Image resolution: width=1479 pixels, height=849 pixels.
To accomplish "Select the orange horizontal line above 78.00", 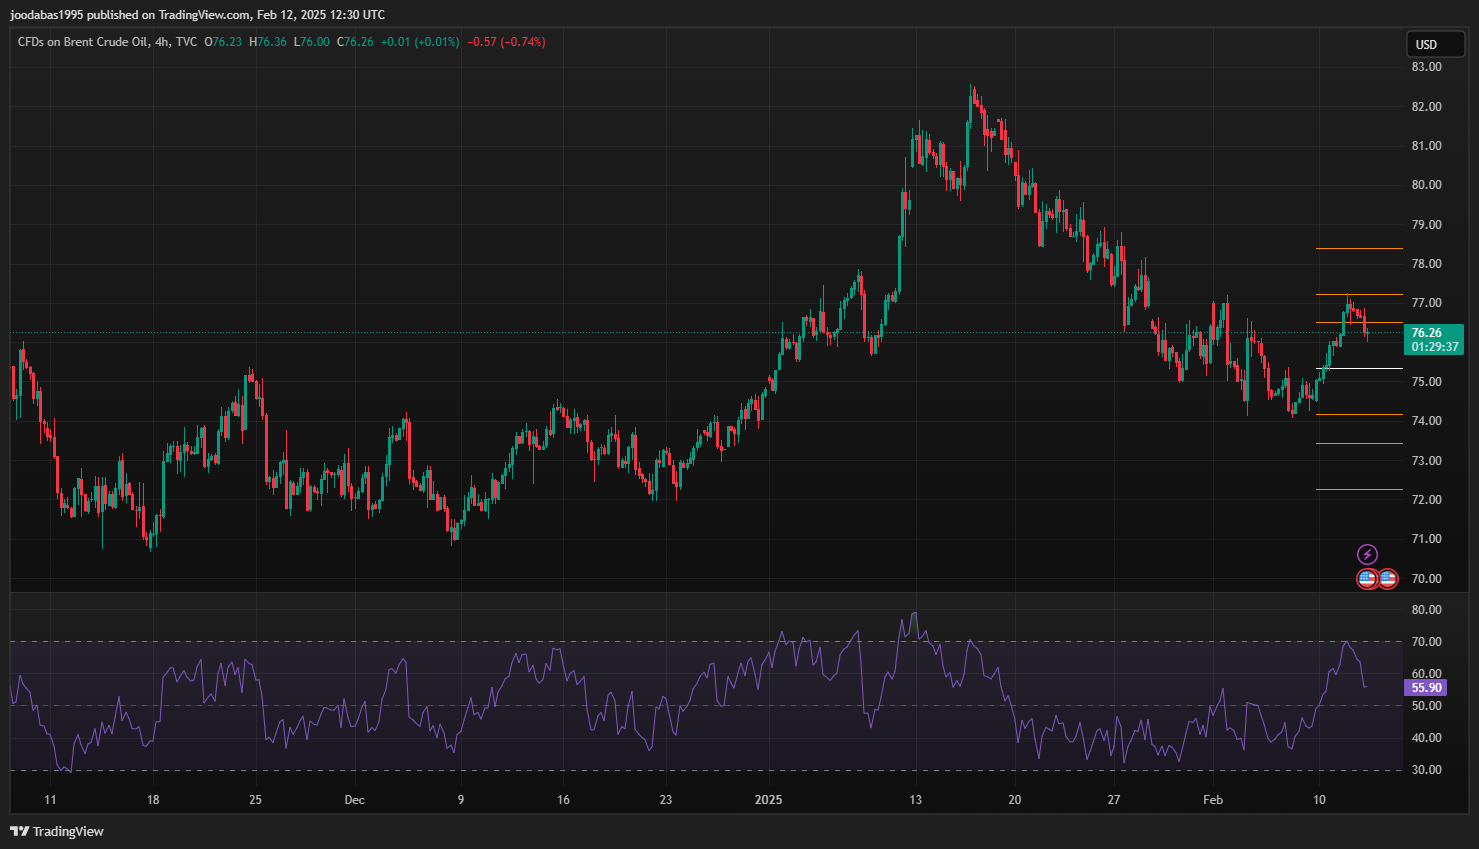I will (x=1359, y=248).
